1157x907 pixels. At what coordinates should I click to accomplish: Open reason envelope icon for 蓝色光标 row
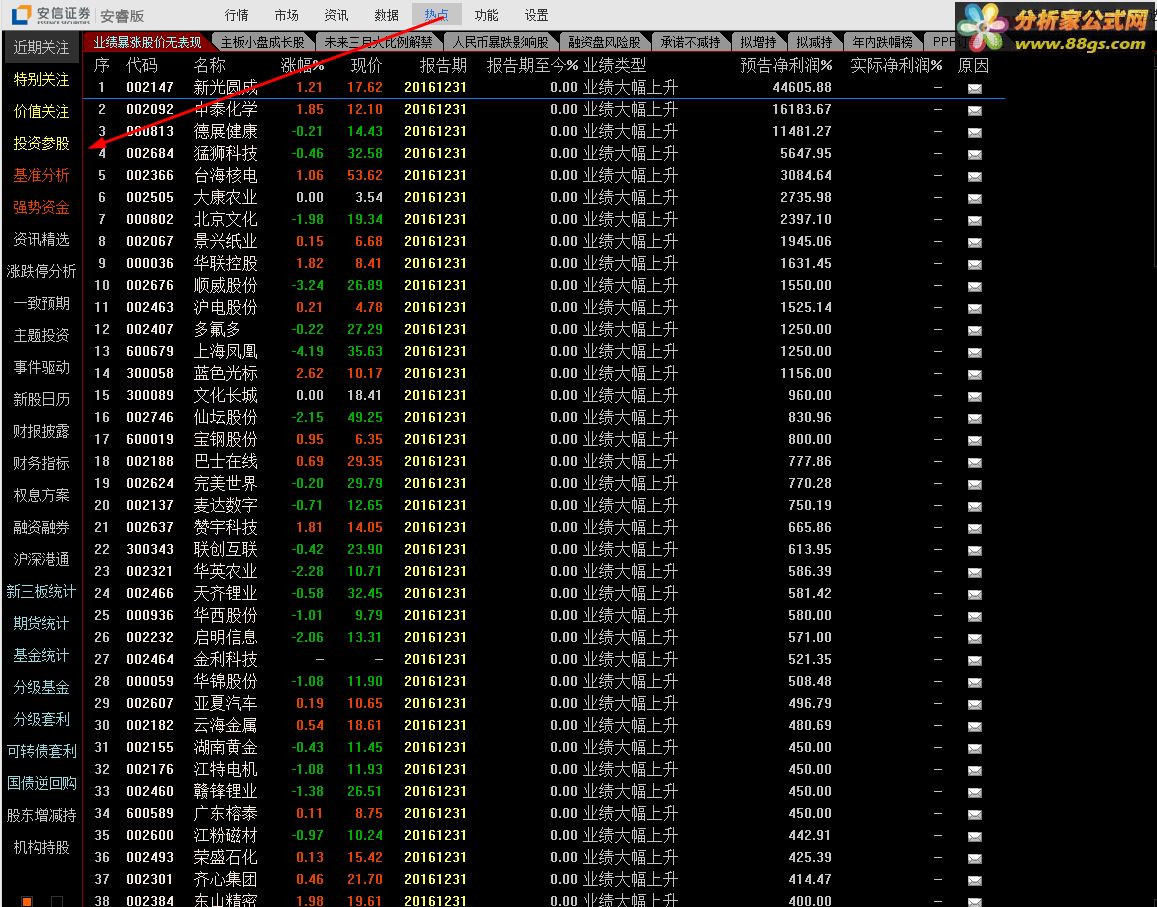pyautogui.click(x=975, y=374)
